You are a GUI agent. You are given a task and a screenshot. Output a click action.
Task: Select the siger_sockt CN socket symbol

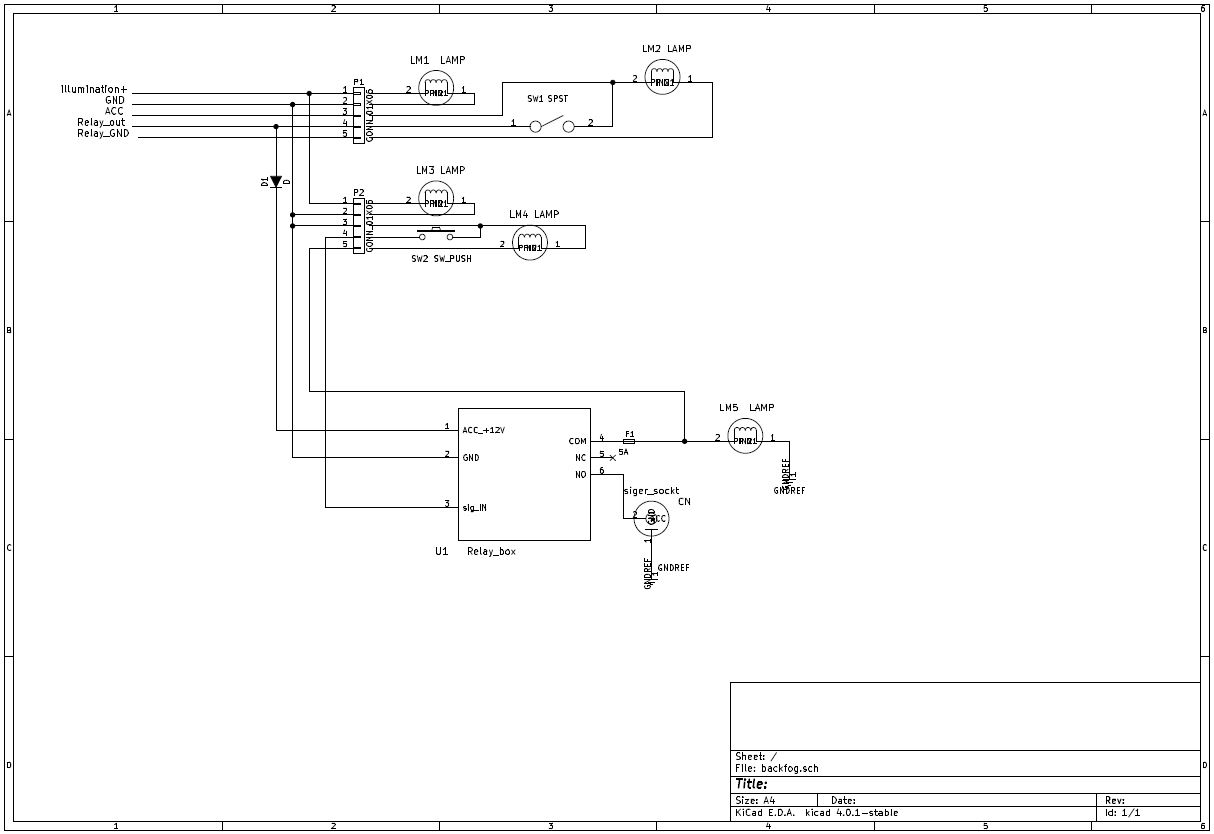pos(651,518)
